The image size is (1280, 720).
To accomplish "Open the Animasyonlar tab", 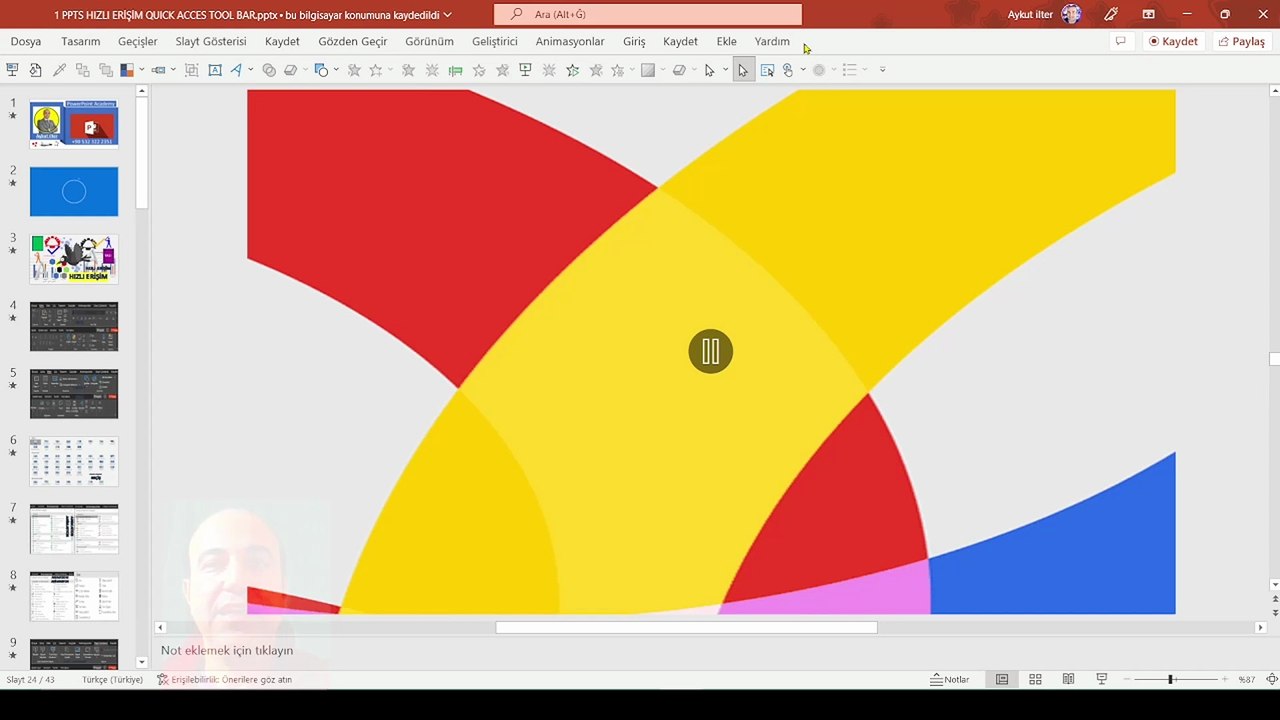I will [570, 42].
